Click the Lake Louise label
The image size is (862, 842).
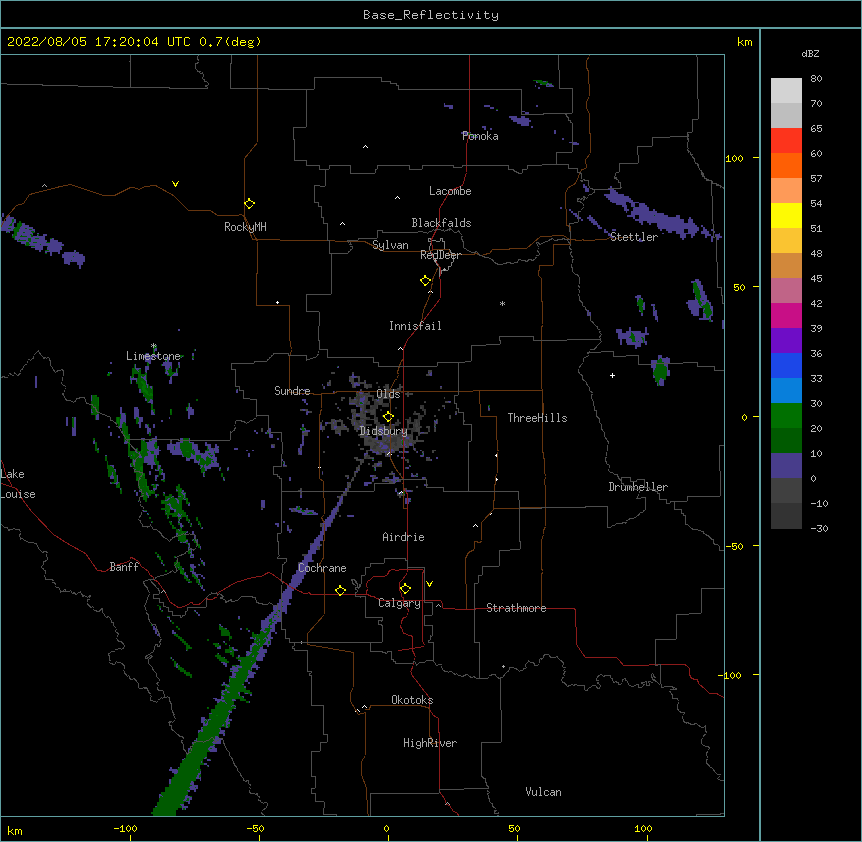coord(18,484)
